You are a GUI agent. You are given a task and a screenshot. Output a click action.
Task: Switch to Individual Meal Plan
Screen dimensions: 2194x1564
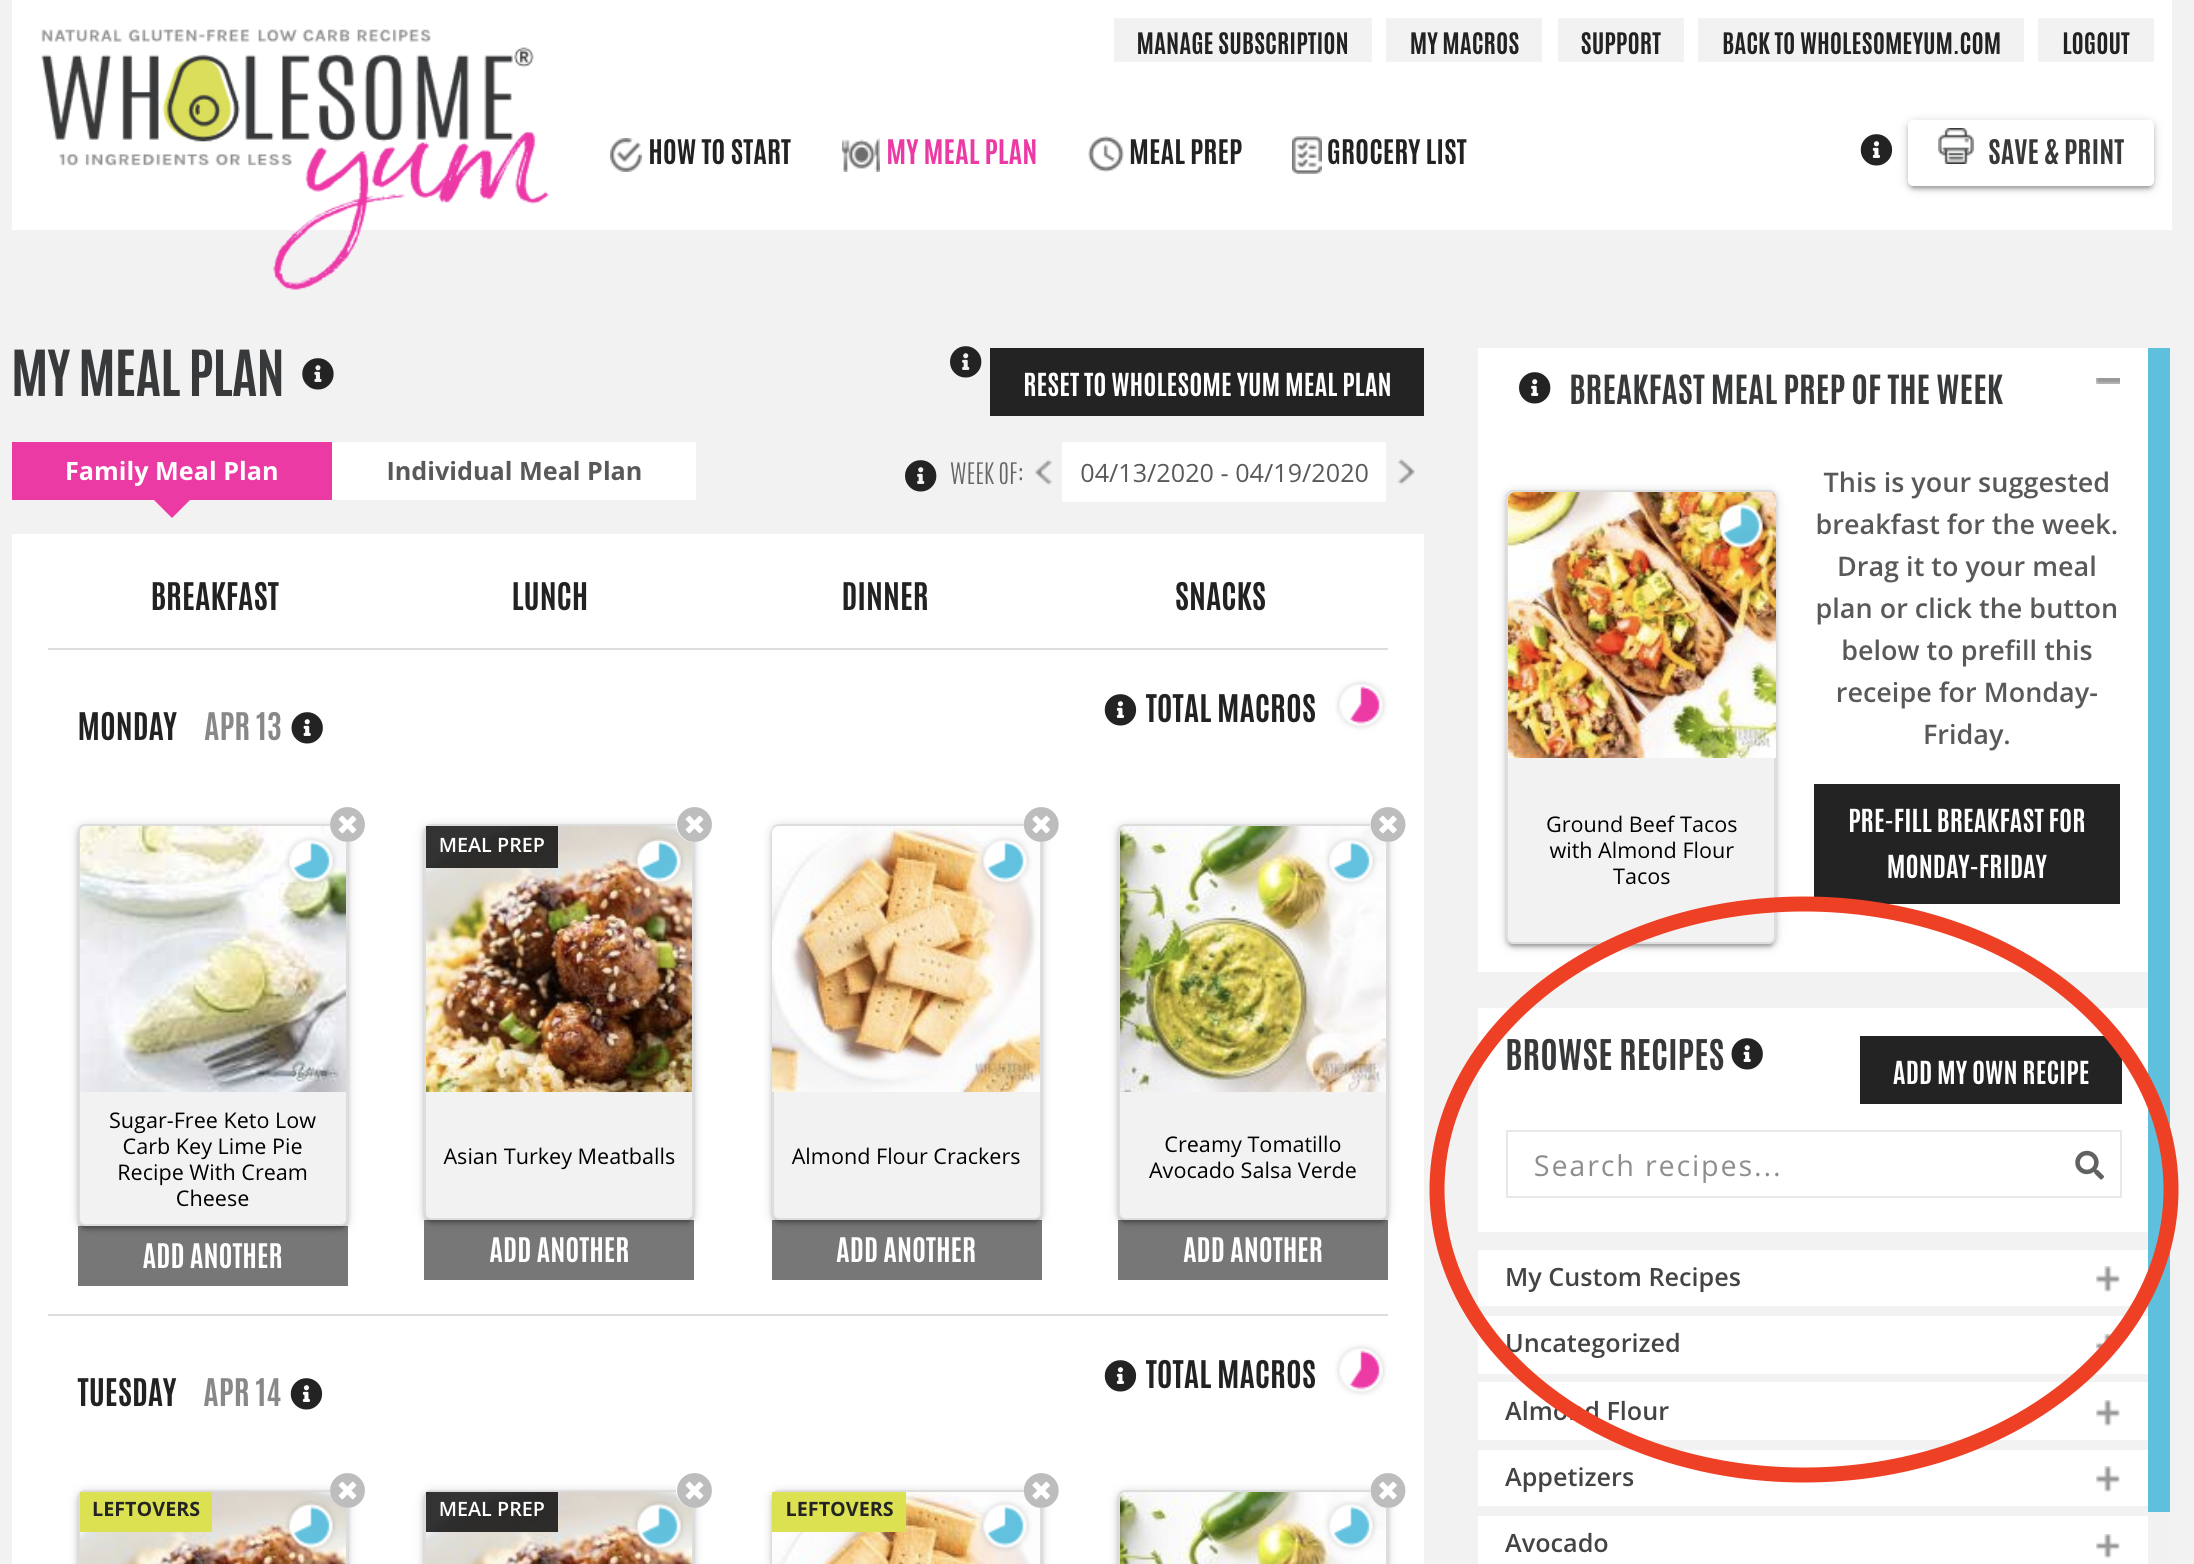(514, 471)
